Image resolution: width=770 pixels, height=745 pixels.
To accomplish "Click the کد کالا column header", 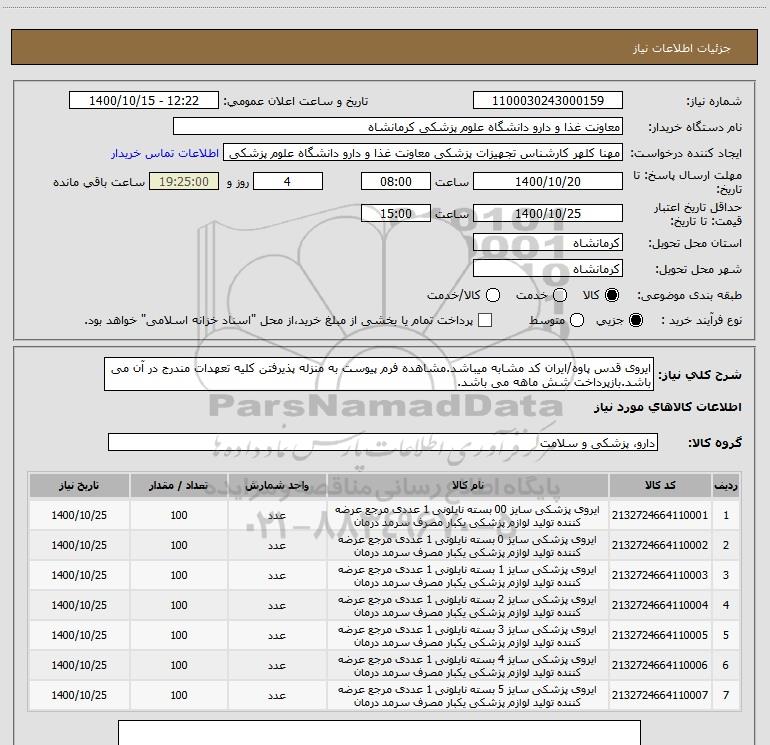I will coord(660,485).
